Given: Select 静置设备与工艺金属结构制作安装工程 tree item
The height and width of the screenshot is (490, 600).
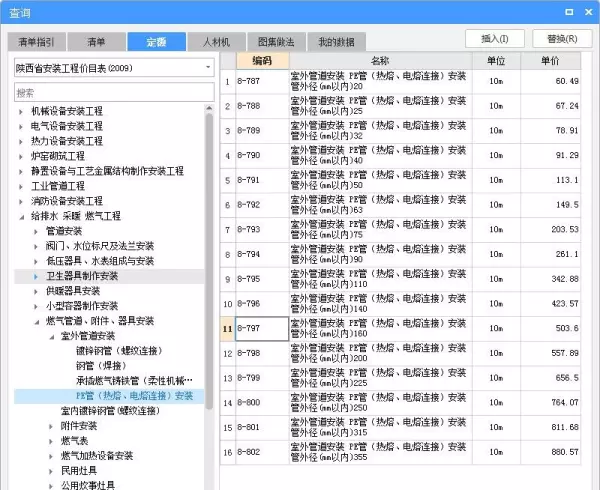Looking at the screenshot, I should pos(107,171).
